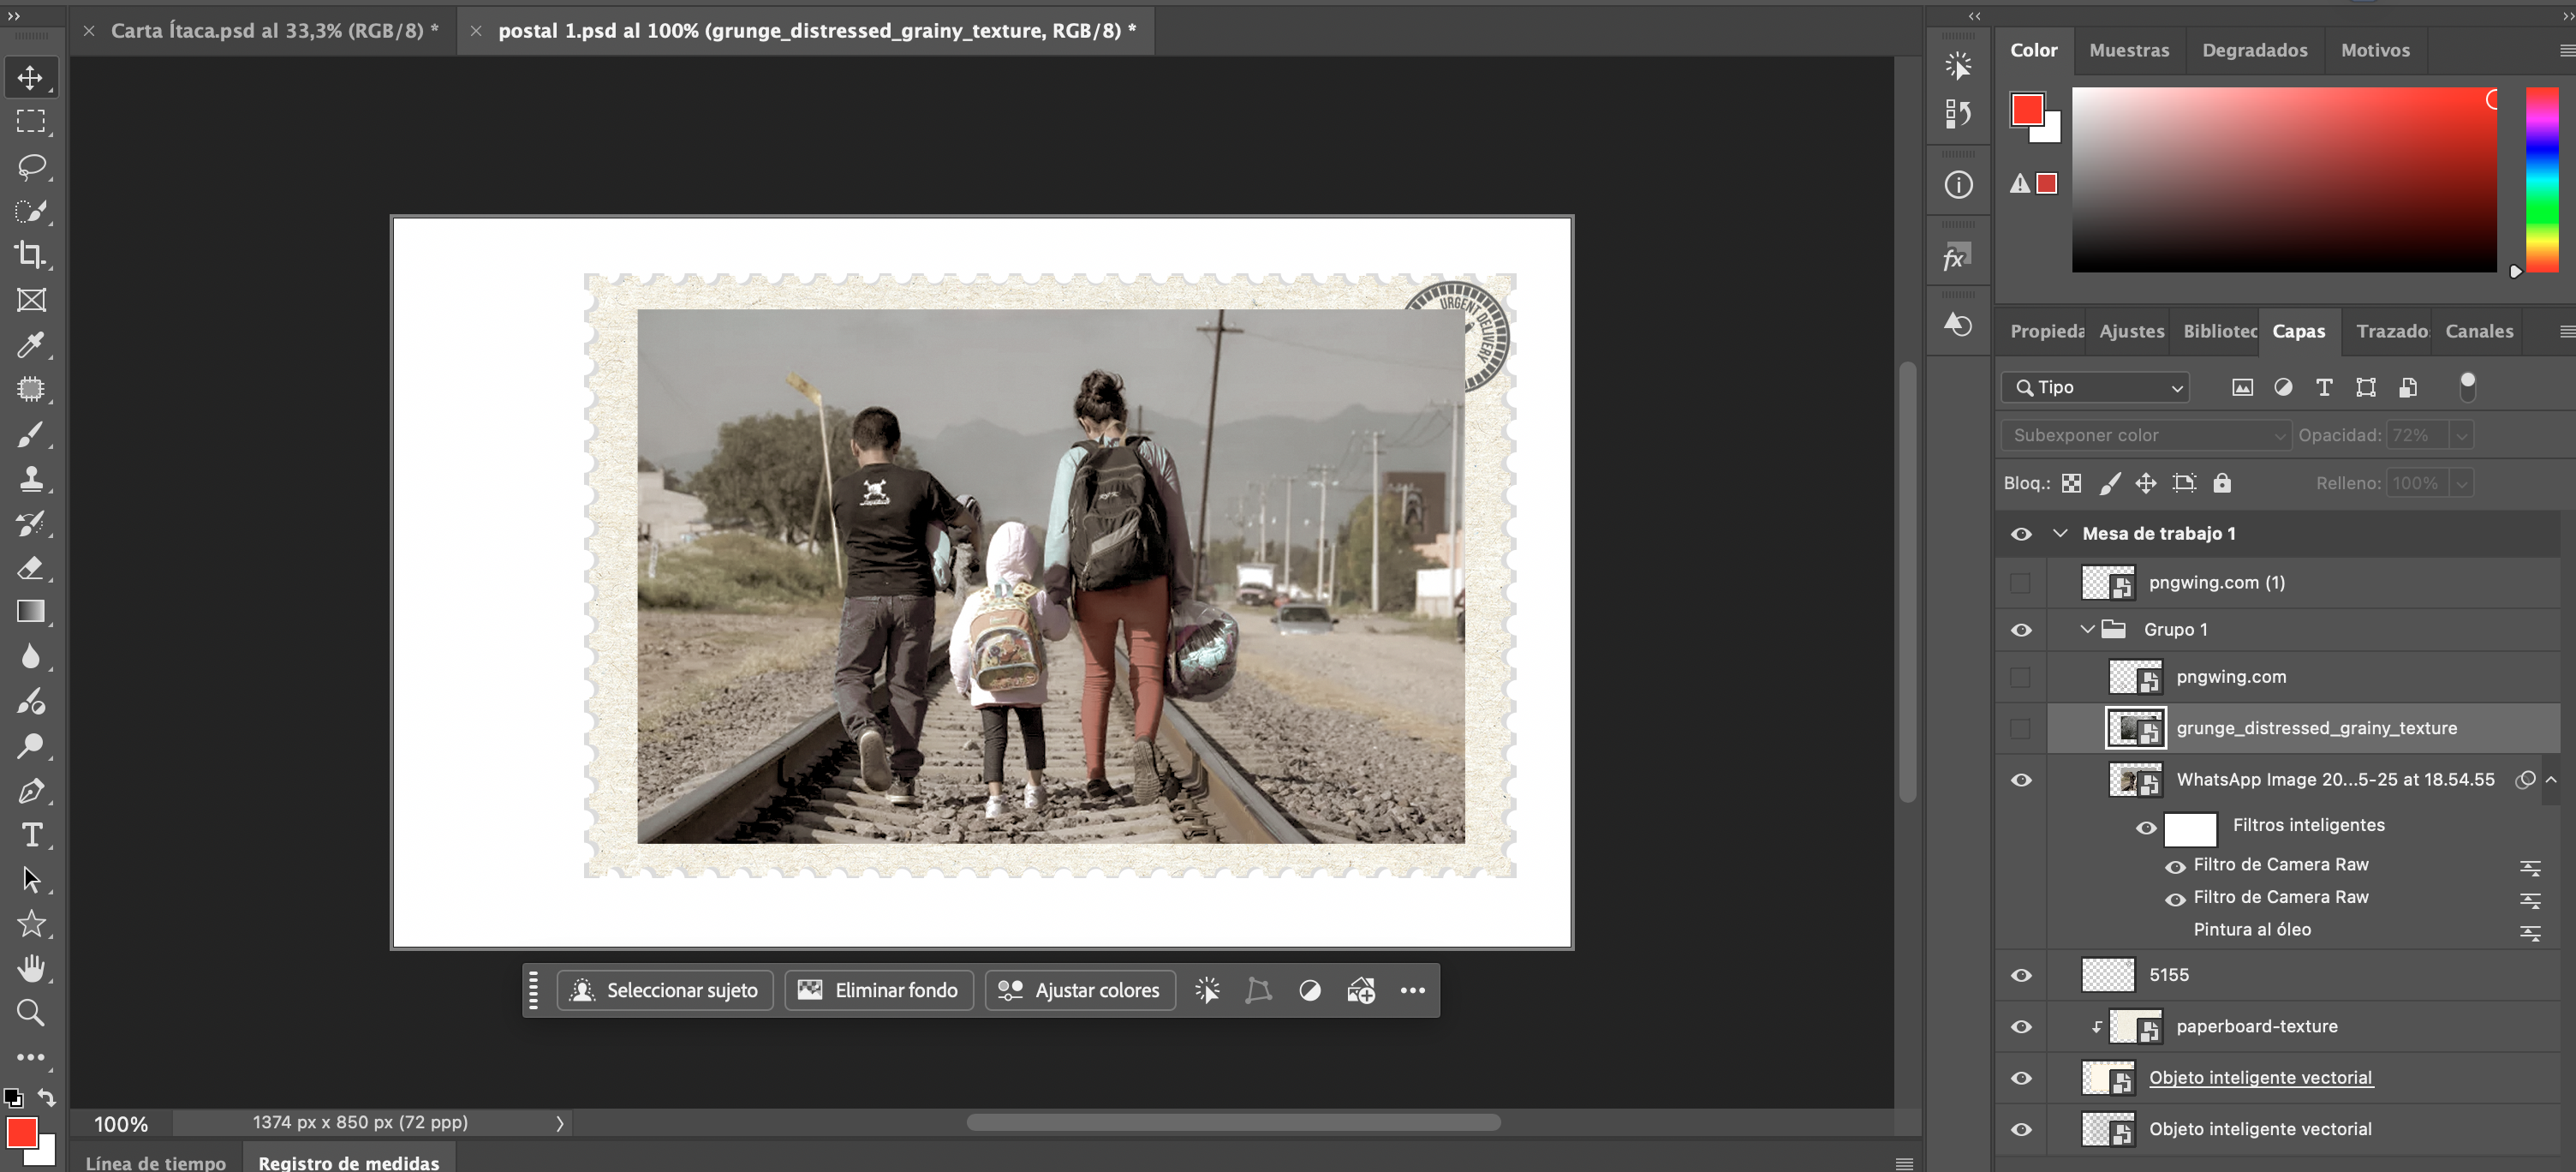Select the Brush tool
2576x1172 pixels.
point(31,434)
